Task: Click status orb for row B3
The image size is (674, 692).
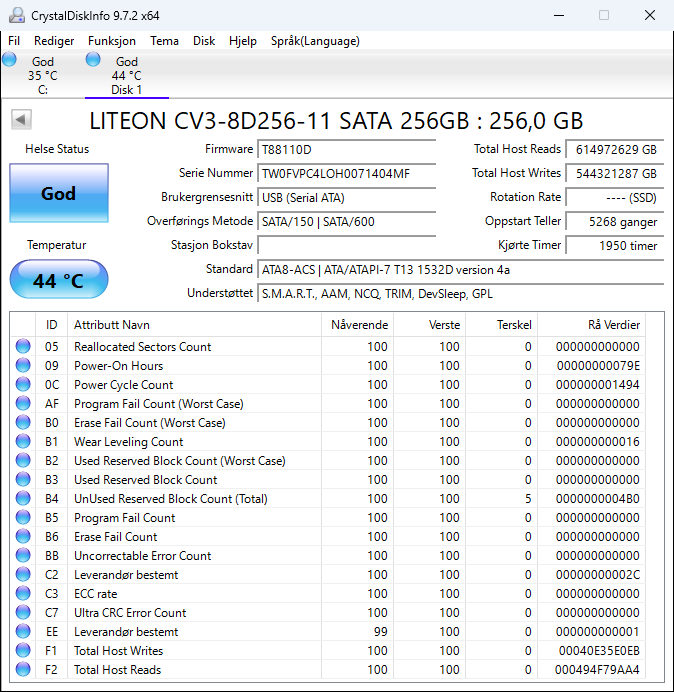Action: point(23,479)
